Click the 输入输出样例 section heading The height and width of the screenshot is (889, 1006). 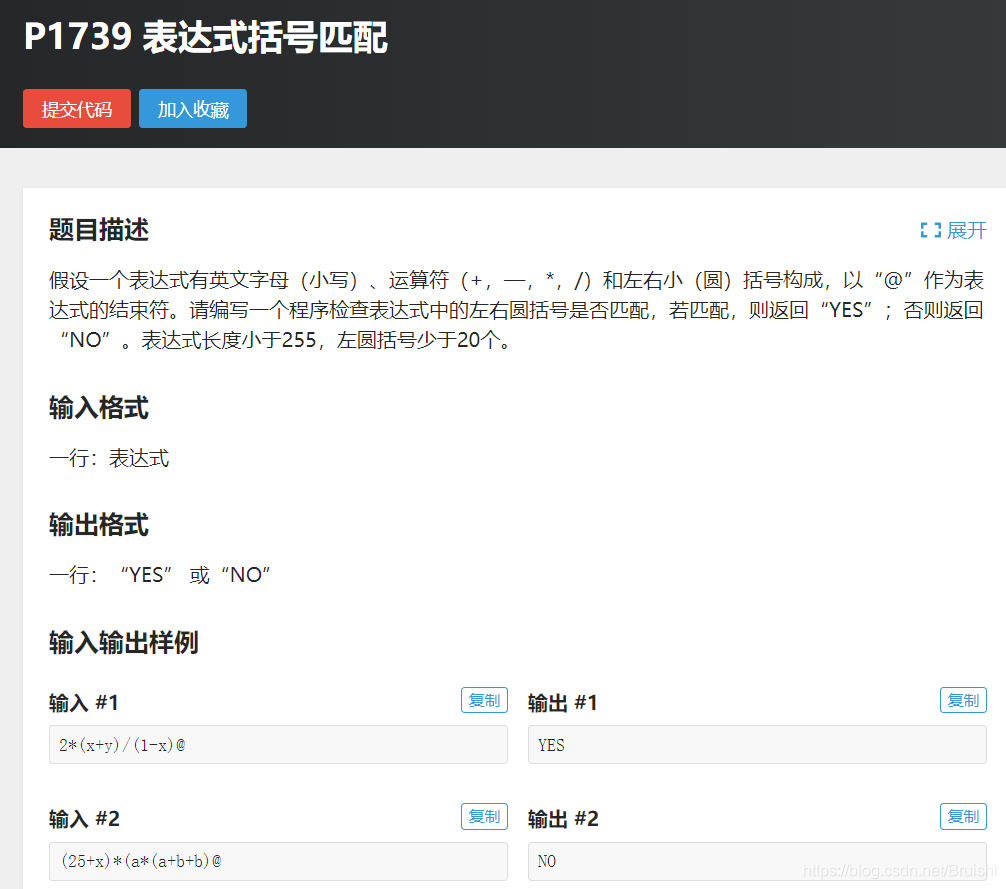pos(124,643)
